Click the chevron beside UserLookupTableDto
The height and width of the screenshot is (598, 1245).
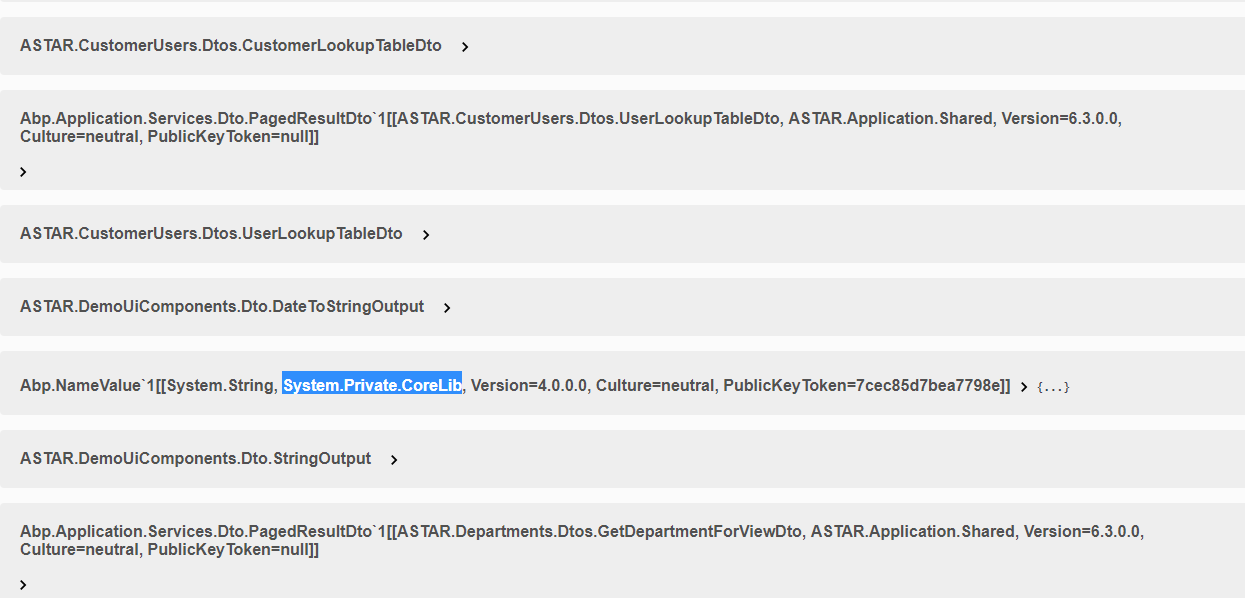(x=426, y=233)
